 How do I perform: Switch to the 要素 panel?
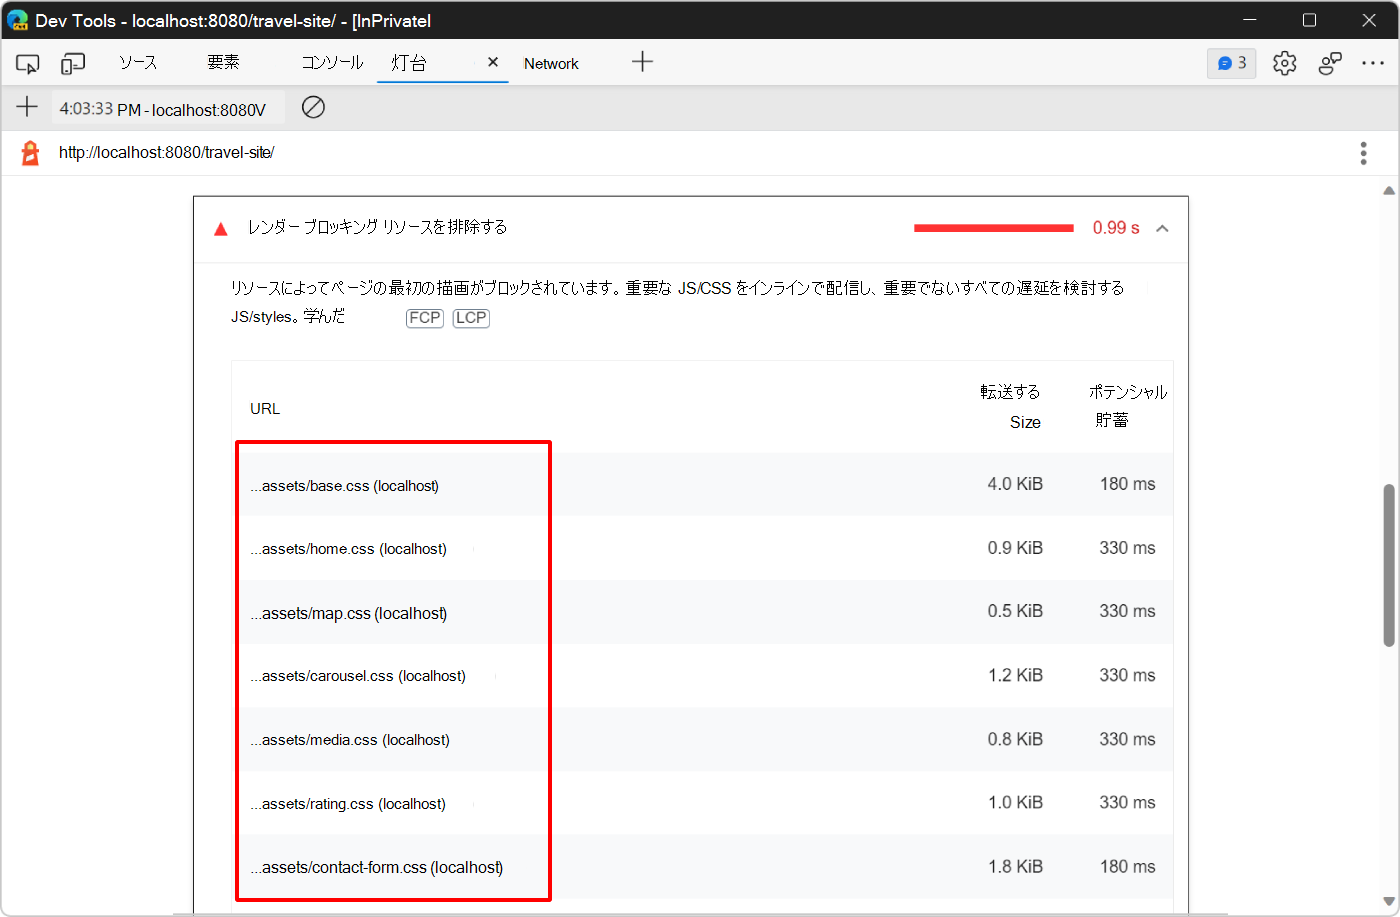pyautogui.click(x=223, y=62)
